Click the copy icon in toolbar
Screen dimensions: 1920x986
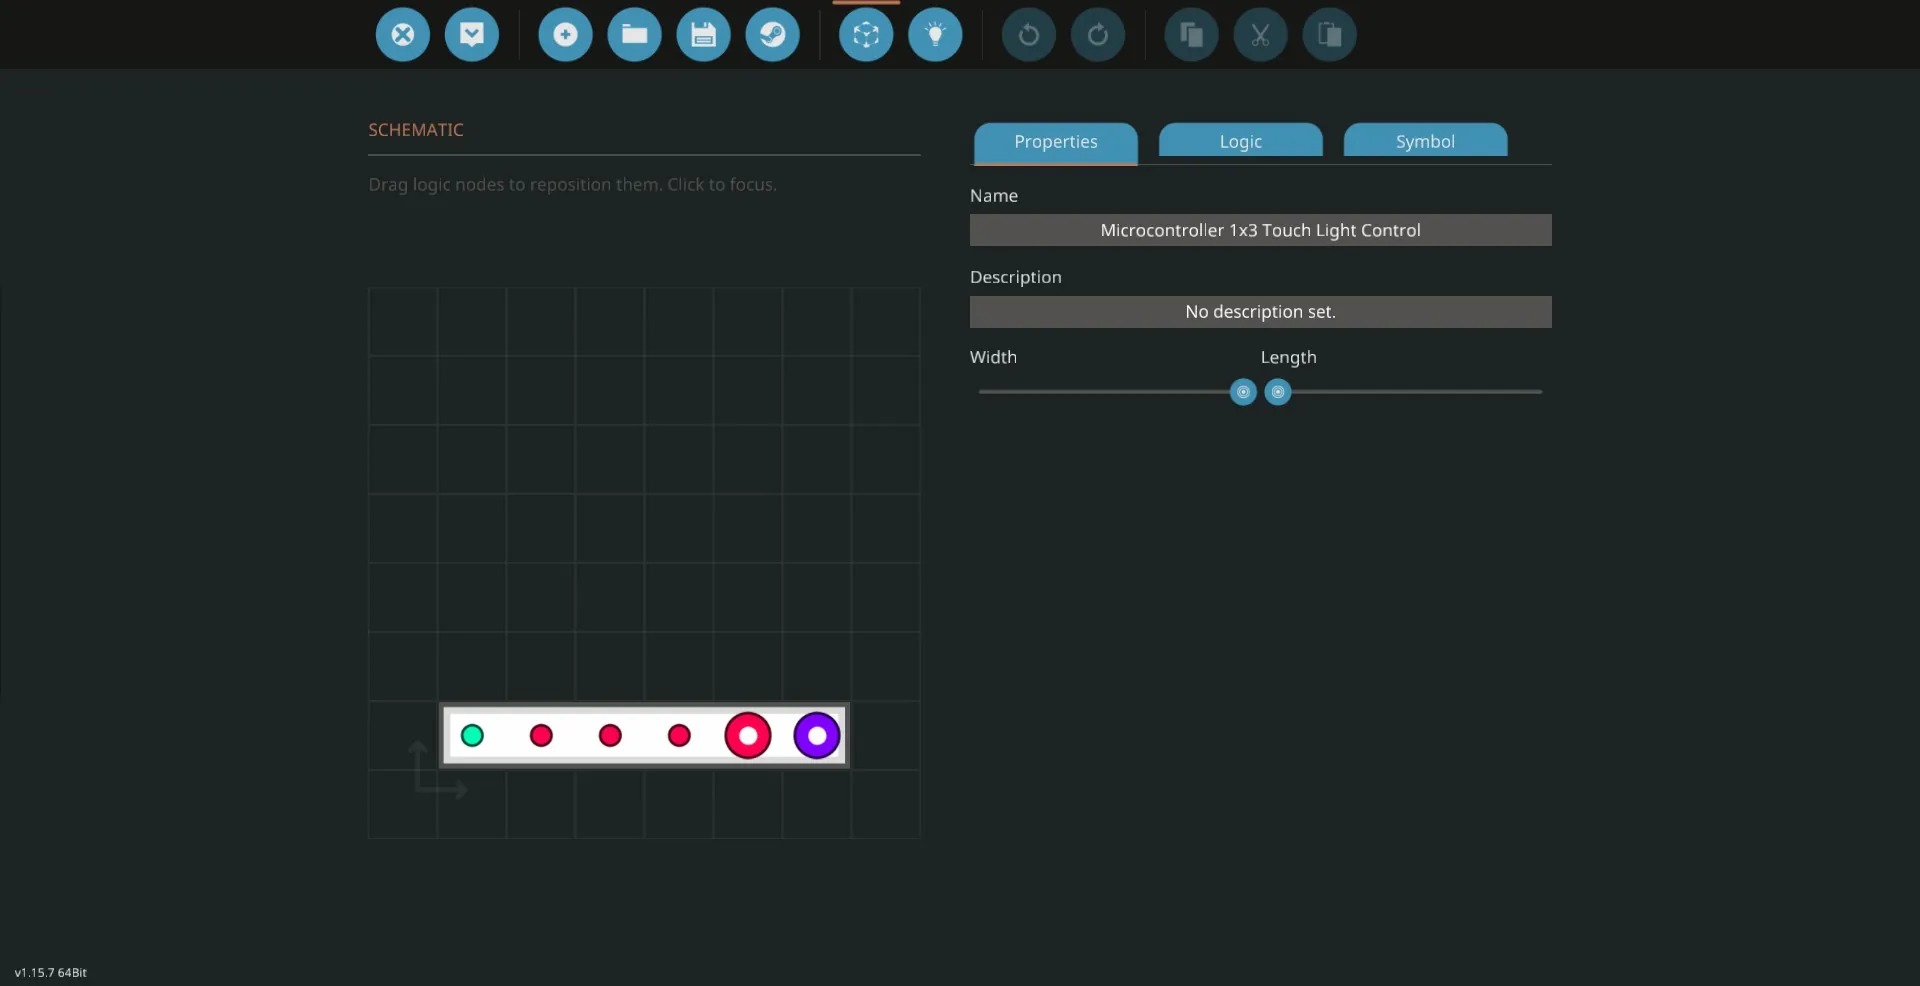1191,35
